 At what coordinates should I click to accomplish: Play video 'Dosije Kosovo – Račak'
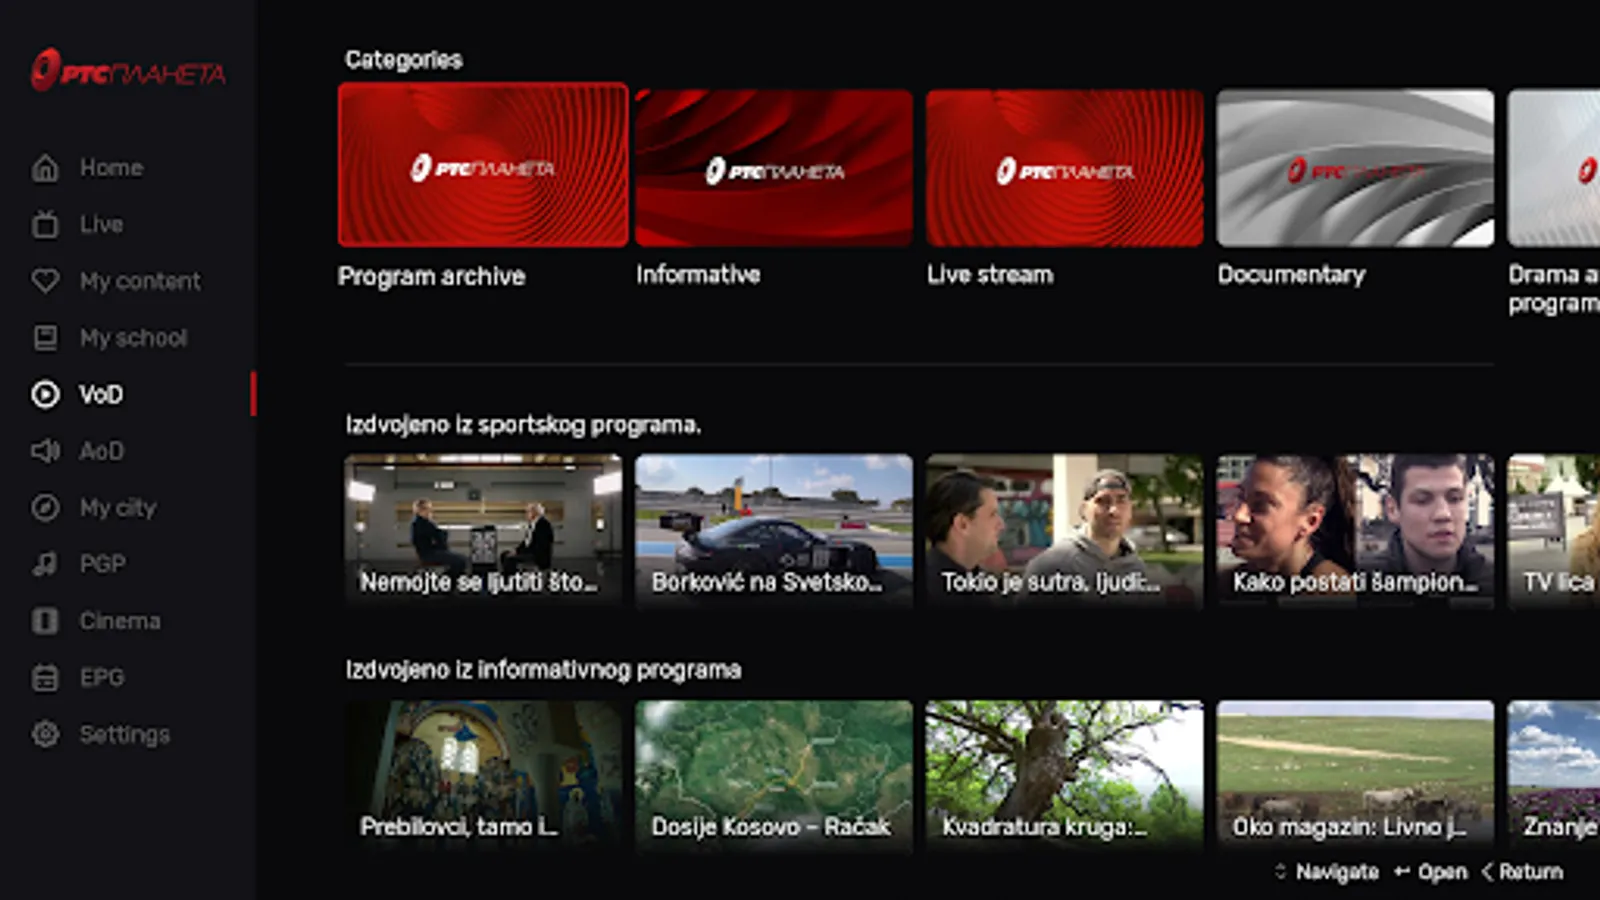(x=774, y=776)
